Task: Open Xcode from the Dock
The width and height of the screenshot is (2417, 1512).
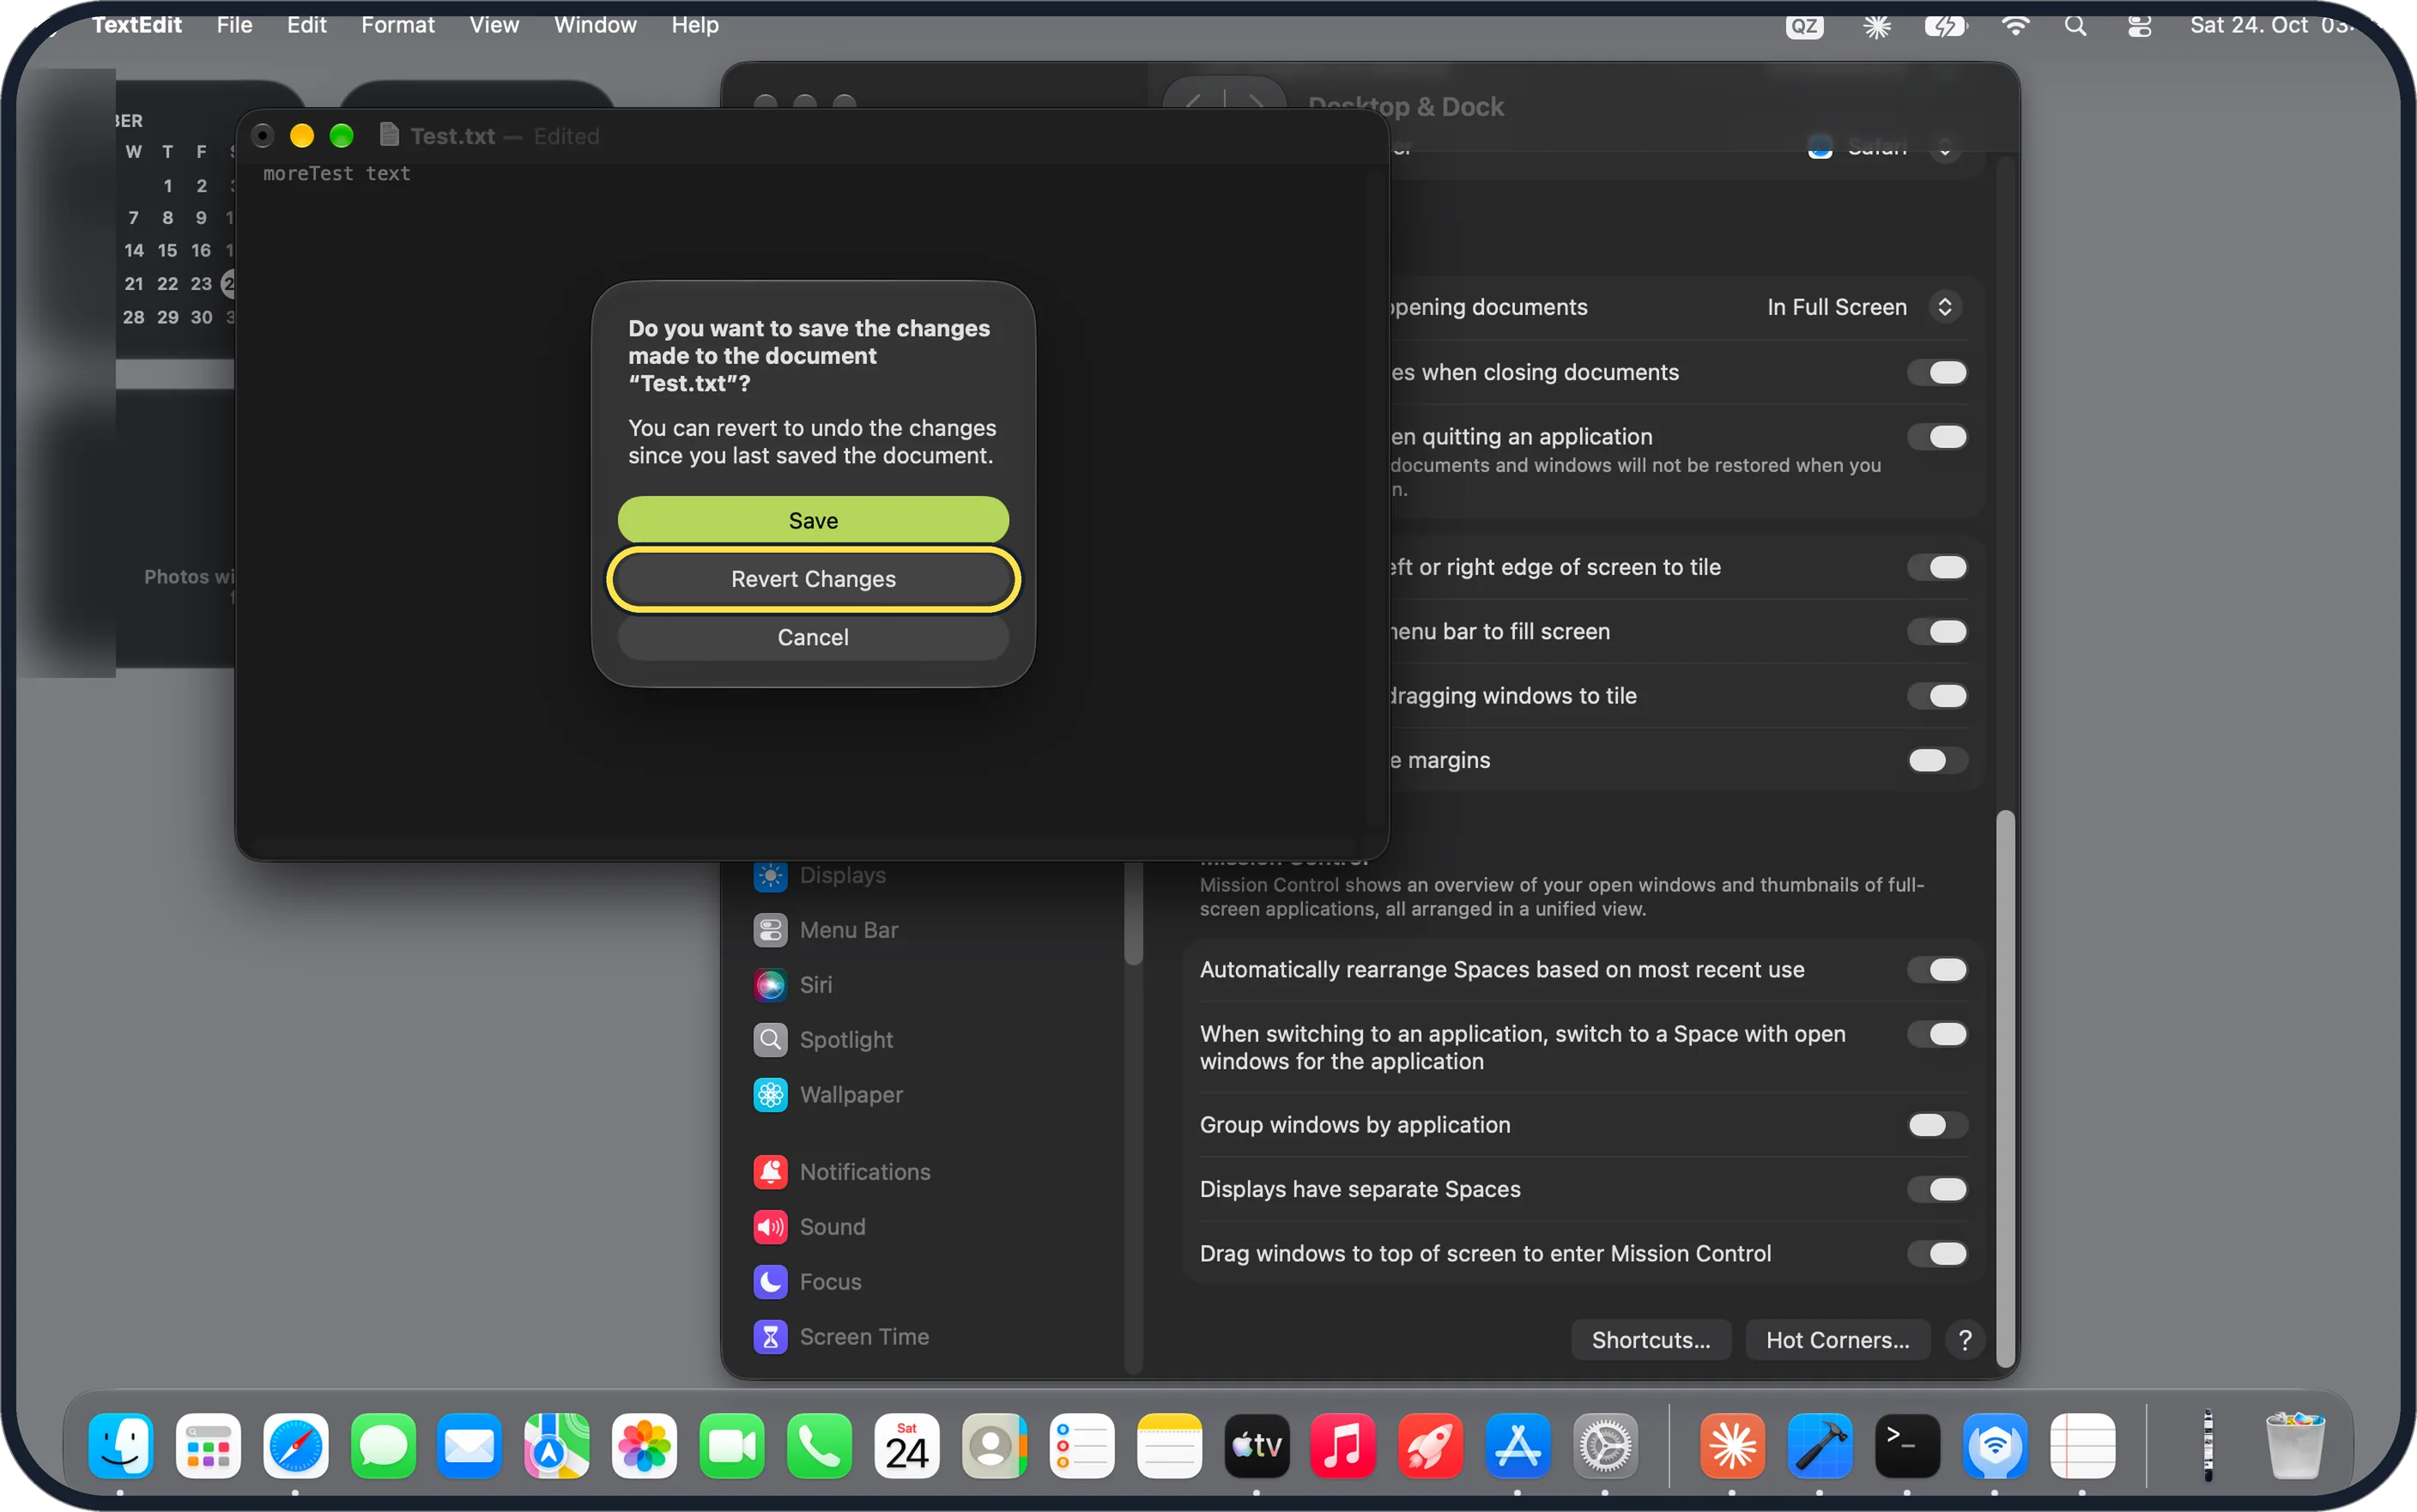Action: [x=1820, y=1445]
